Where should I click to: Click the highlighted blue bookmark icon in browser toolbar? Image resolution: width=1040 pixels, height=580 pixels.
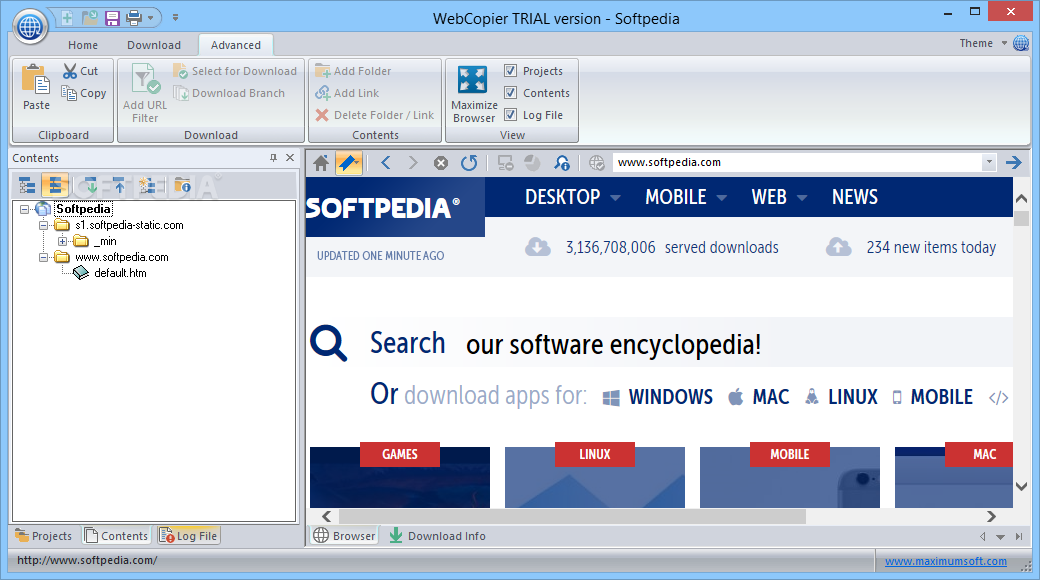click(349, 163)
